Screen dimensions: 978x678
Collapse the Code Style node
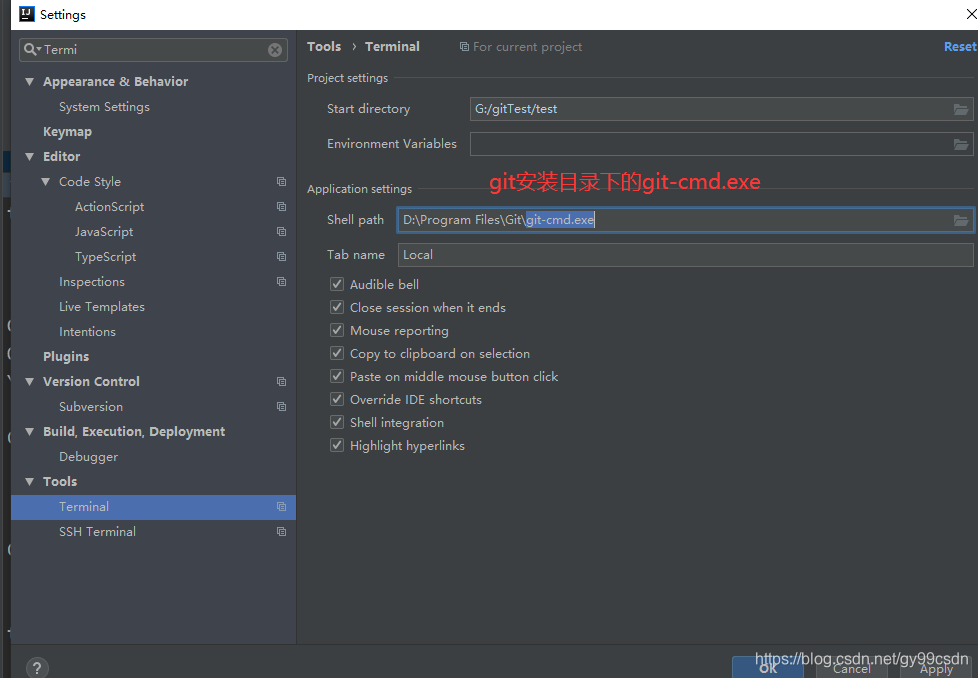click(x=46, y=182)
